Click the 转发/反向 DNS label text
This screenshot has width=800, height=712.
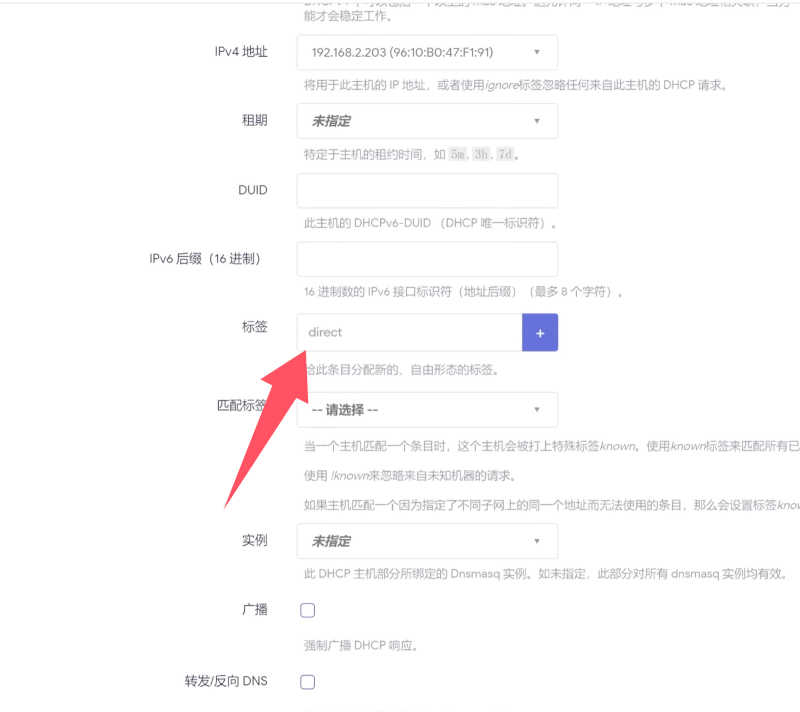click(226, 681)
